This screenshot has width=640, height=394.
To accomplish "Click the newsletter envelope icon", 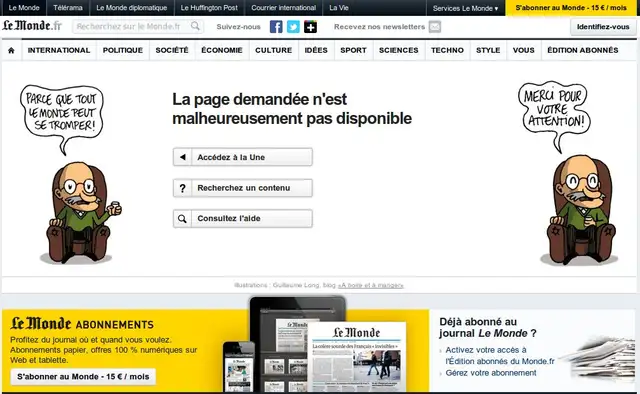I will (x=435, y=27).
